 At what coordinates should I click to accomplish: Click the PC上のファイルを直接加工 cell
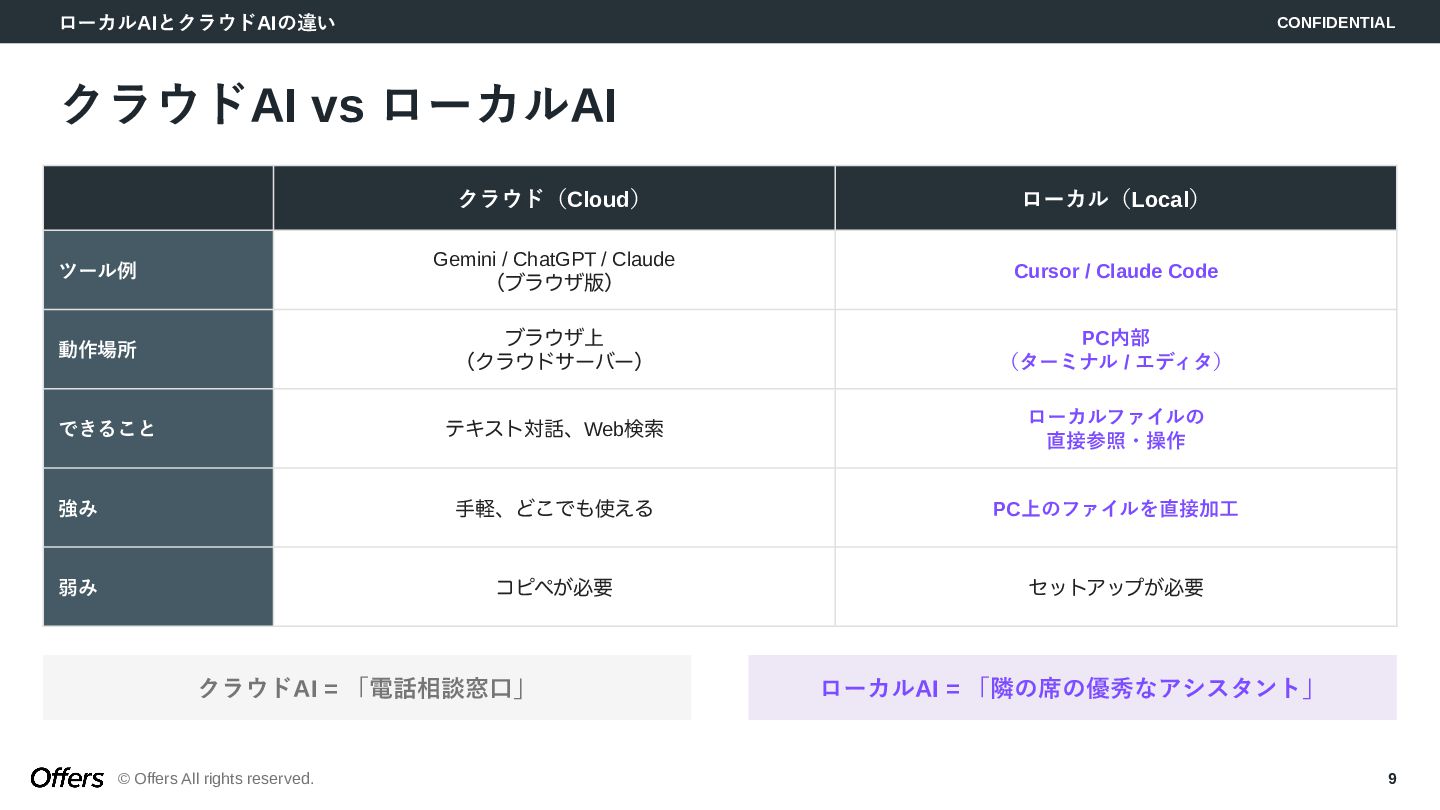(x=1116, y=508)
